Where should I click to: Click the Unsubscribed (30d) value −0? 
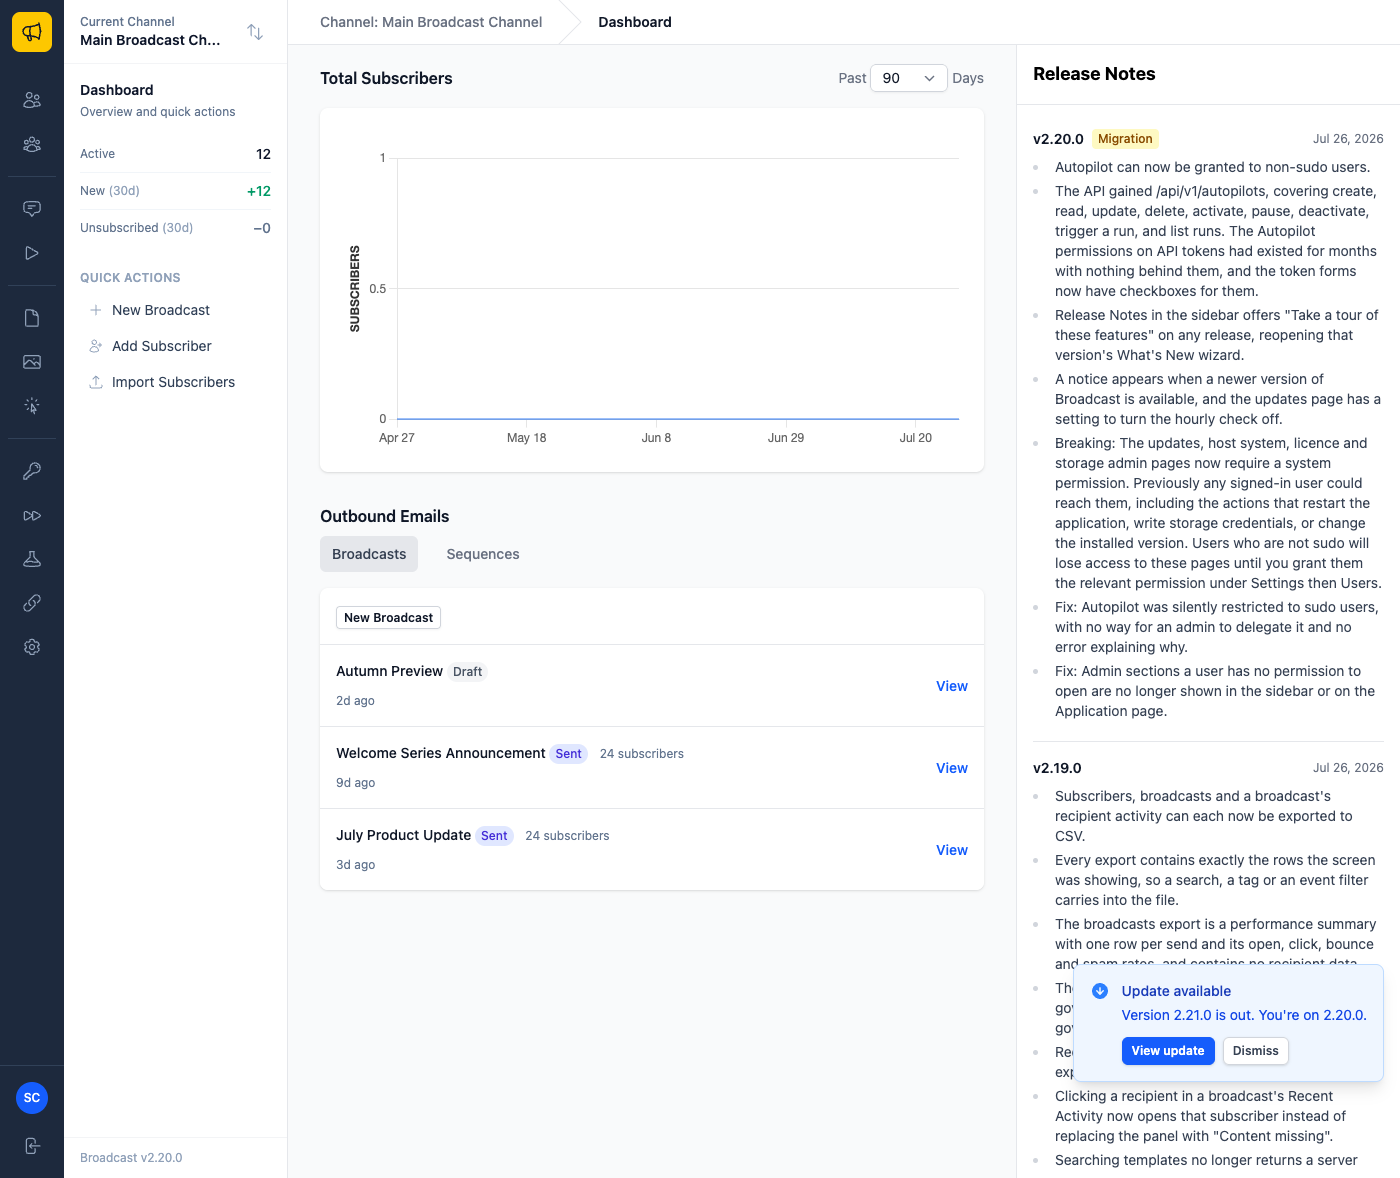[x=262, y=228]
